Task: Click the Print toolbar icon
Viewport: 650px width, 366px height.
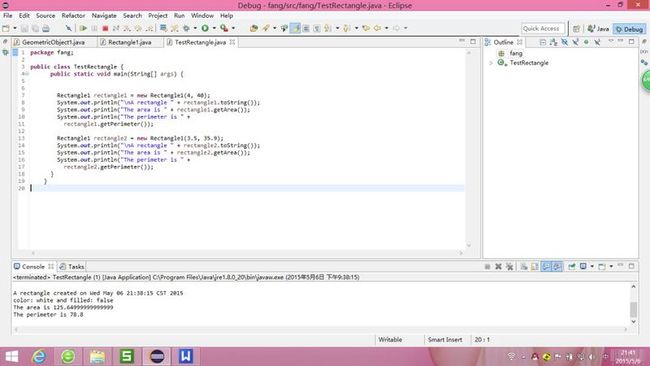Action: (46, 28)
